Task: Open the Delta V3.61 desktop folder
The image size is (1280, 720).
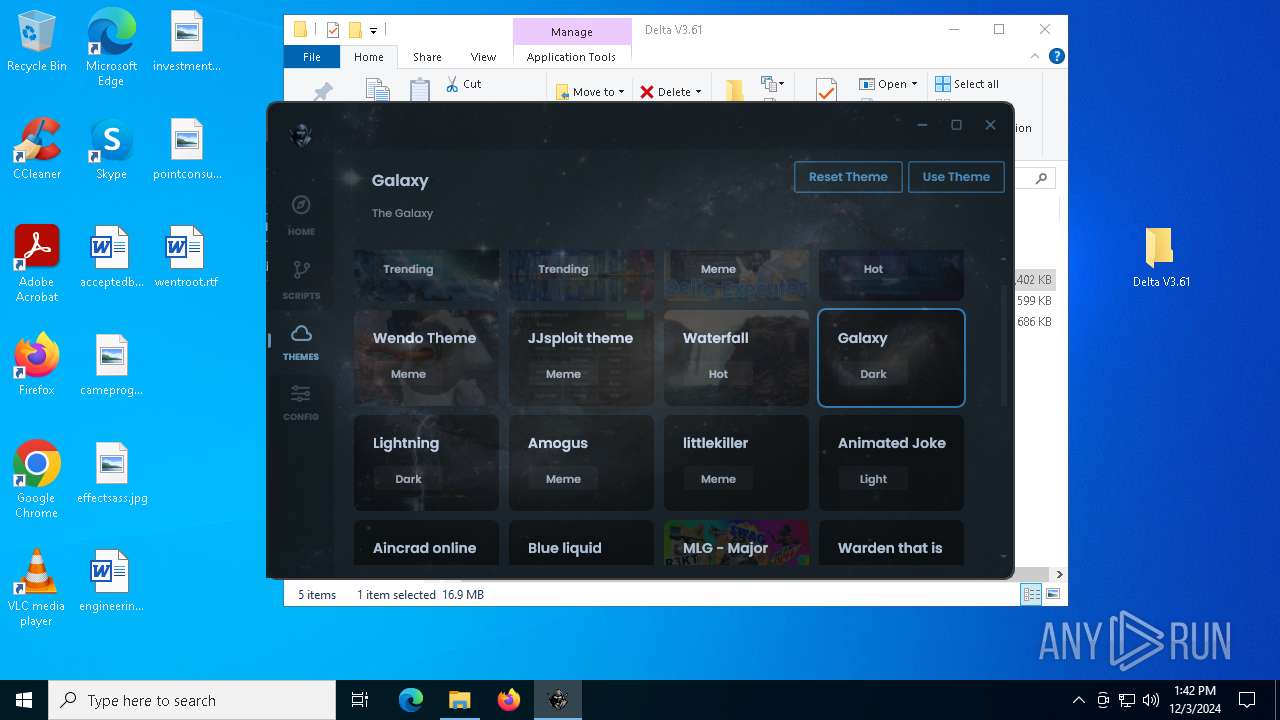Action: coord(1161,258)
